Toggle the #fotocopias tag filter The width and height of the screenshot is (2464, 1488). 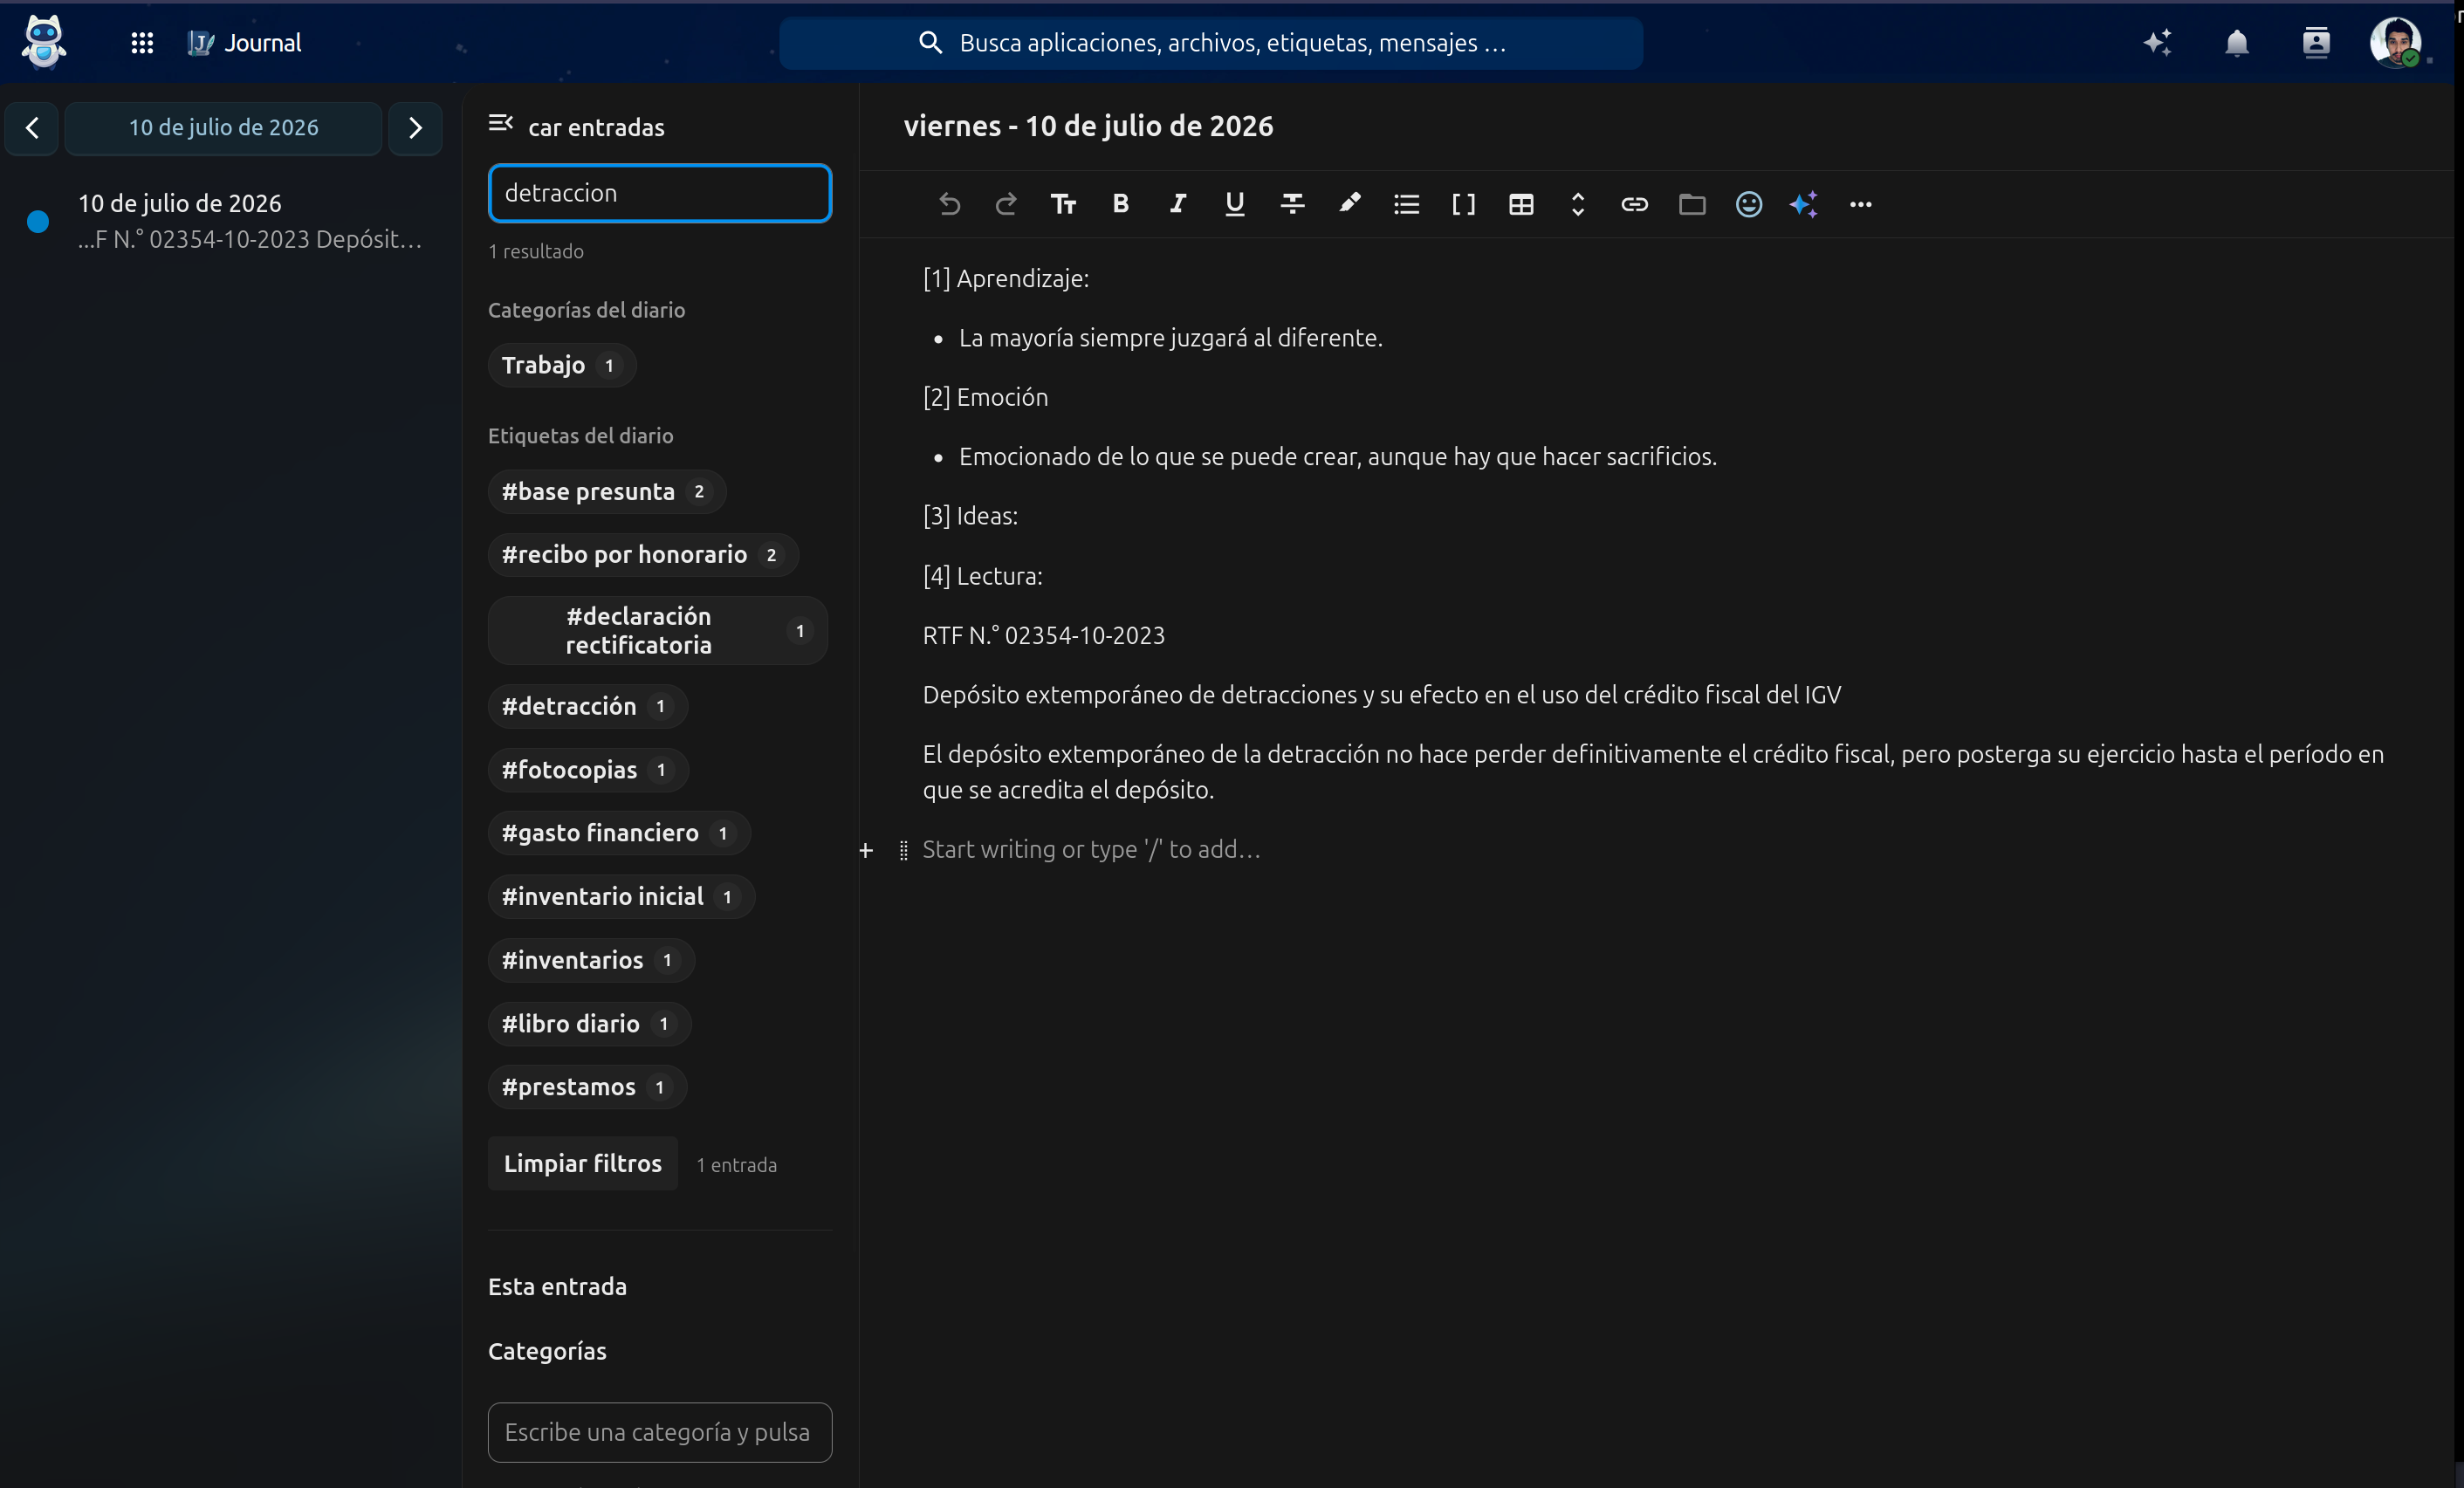[588, 770]
